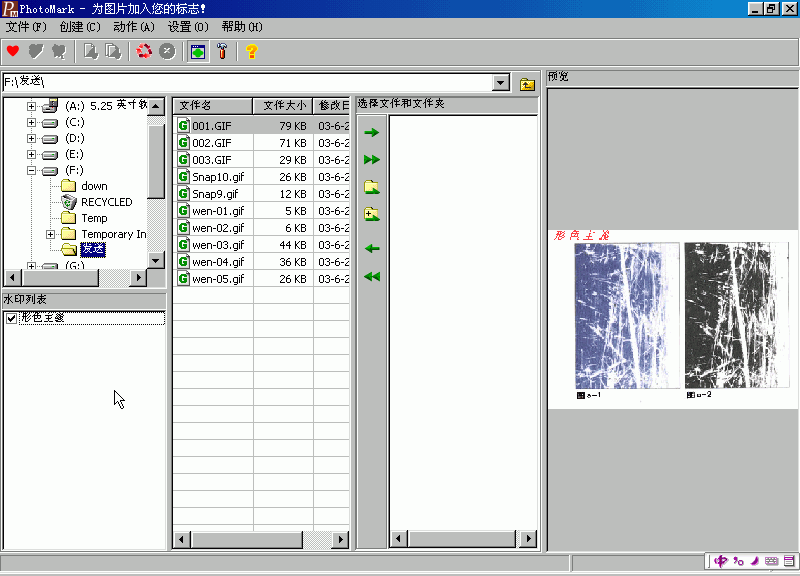Viewport: 800px width, 576px height.
Task: Click the third gray heart toolbar icon
Action: [x=59, y=51]
